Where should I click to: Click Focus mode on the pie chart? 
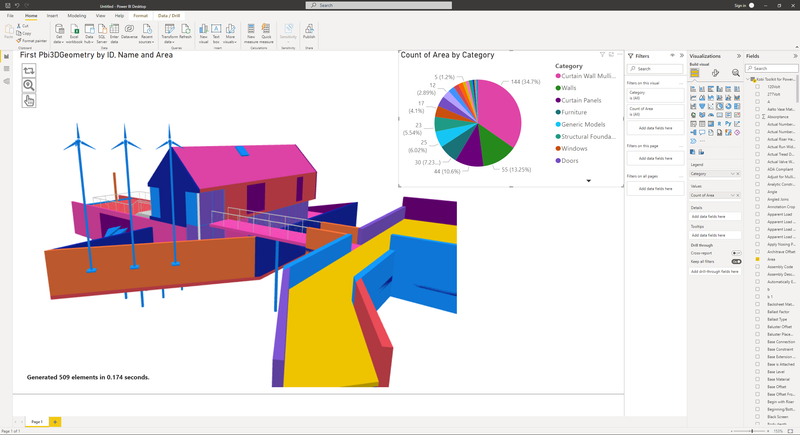point(611,55)
